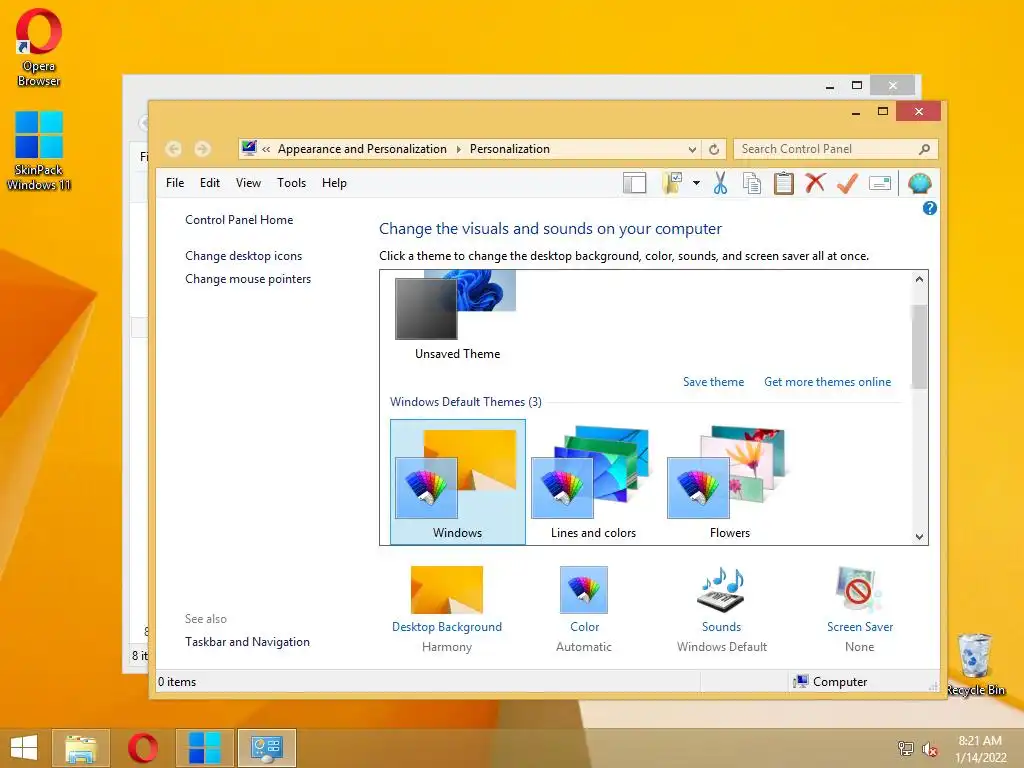Open Opera from the taskbar

(x=143, y=748)
